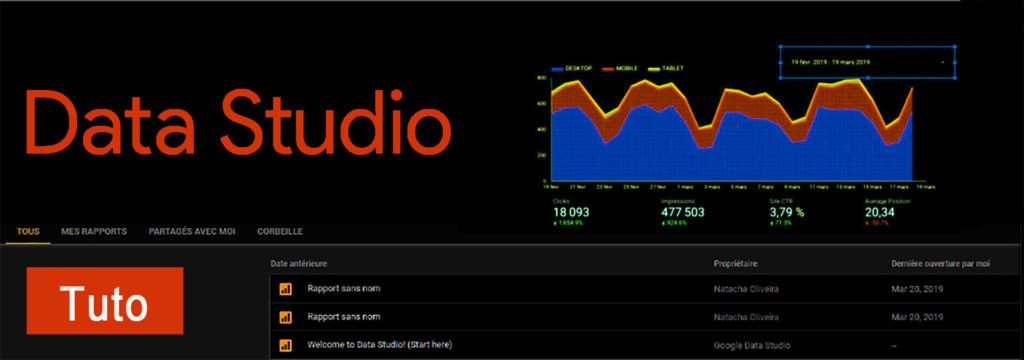The image size is (1024, 360).
Task: Sort by Dernière ouverture par moi header
Action: (x=940, y=263)
